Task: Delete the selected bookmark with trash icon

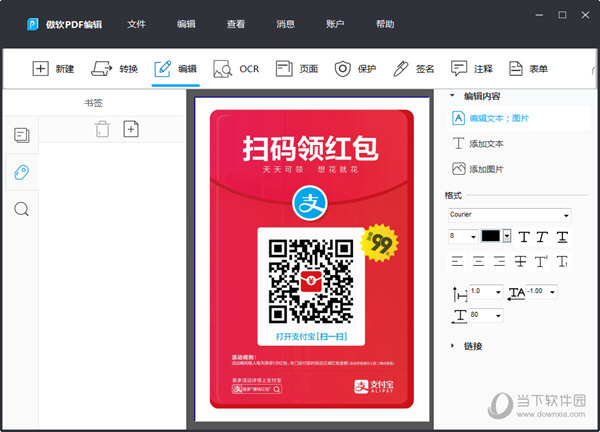Action: coord(102,129)
